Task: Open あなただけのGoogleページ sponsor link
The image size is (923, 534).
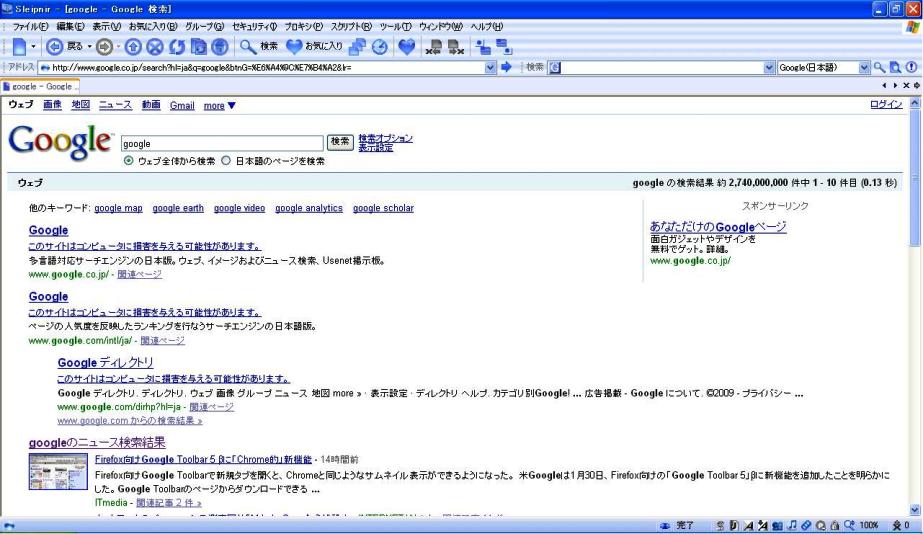Action: pos(718,227)
